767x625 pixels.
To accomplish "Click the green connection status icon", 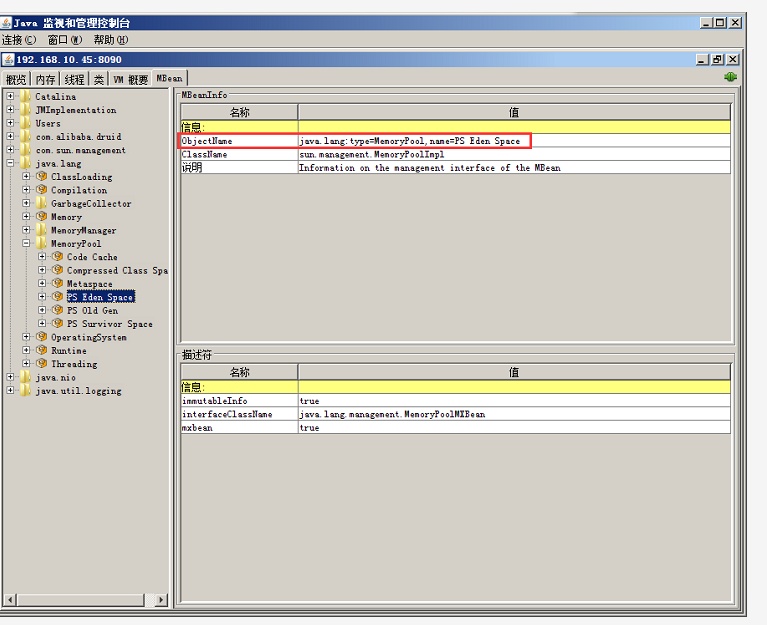I will coord(730,77).
